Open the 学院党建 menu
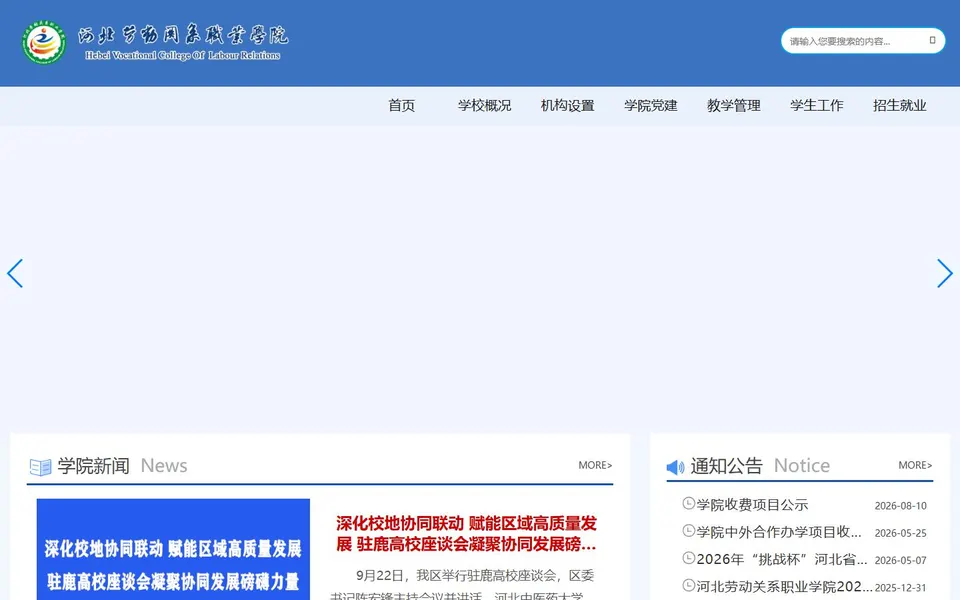Image resolution: width=960 pixels, height=600 pixels. point(651,105)
